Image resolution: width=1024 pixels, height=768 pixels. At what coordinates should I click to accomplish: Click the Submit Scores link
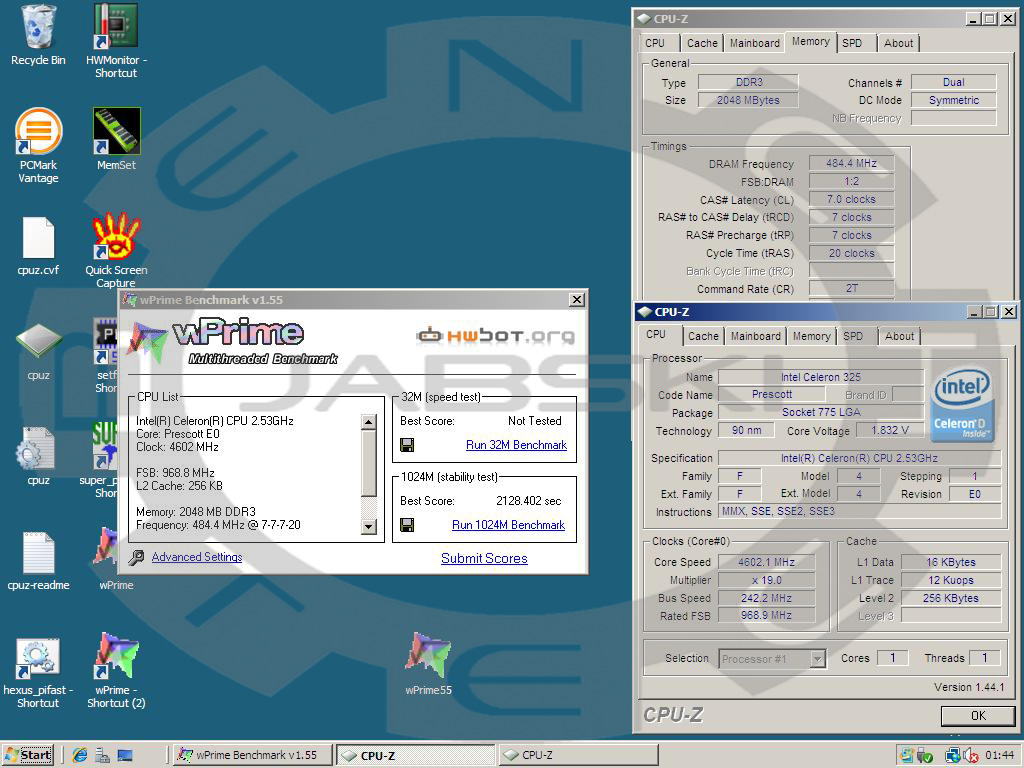(x=484, y=558)
